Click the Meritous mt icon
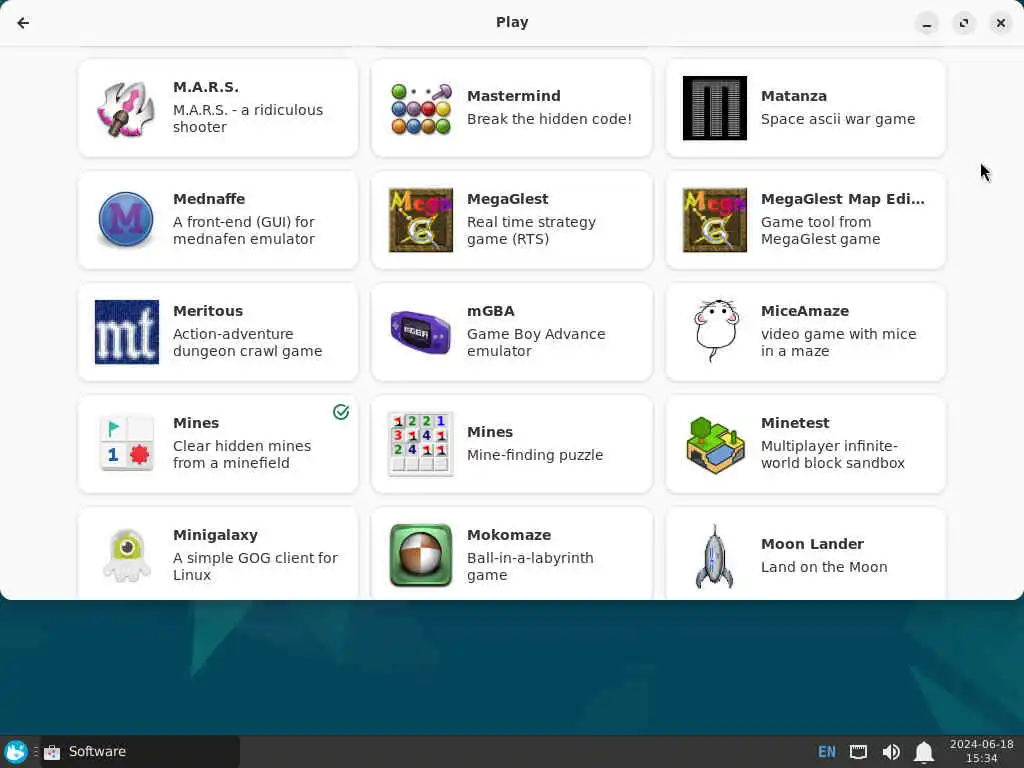Image resolution: width=1024 pixels, height=768 pixels. coord(126,332)
